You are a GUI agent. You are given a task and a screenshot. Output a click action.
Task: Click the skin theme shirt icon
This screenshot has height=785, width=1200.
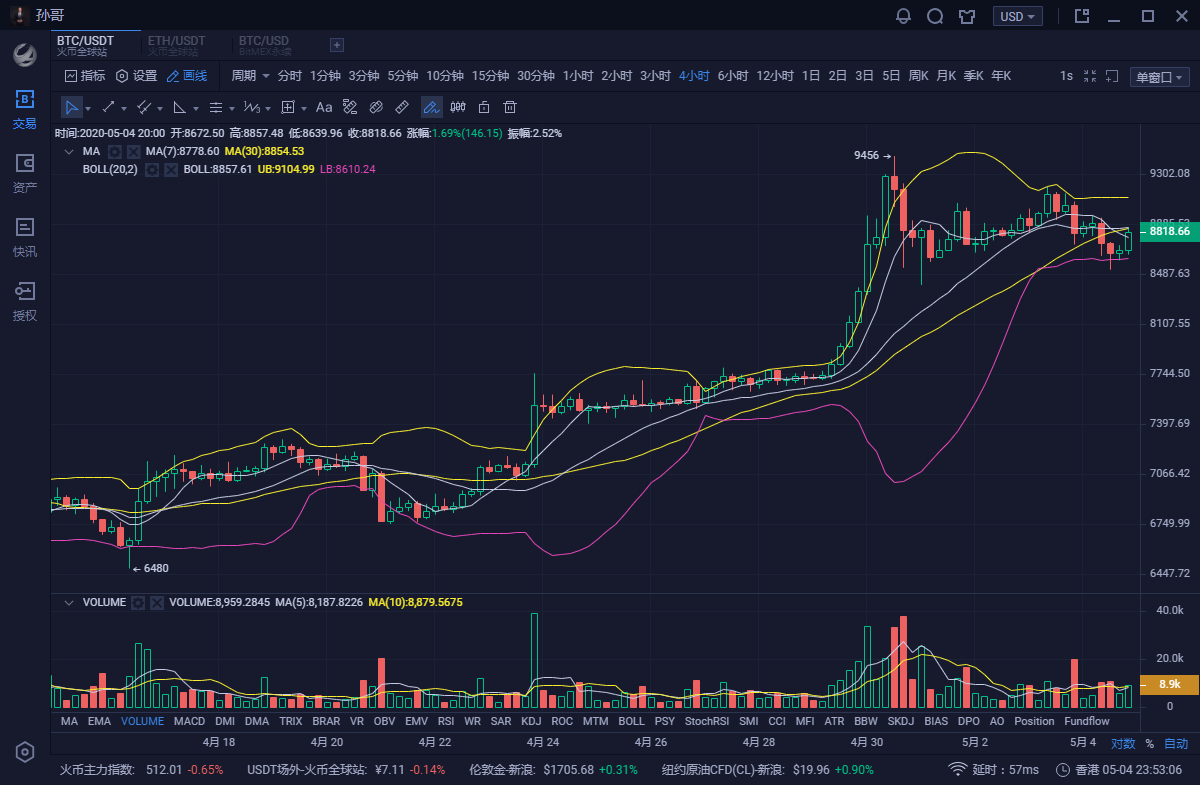[x=966, y=16]
